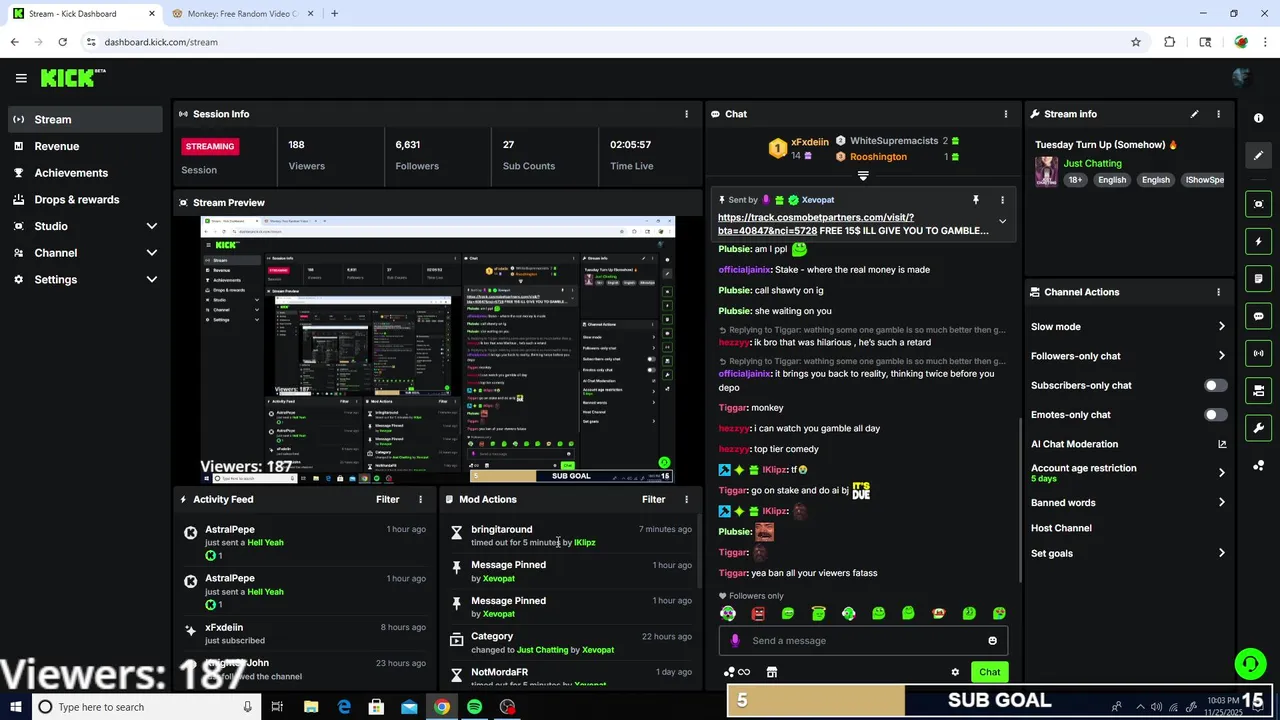
Task: Open Chat panel three-dot menu
Action: [1005, 114]
